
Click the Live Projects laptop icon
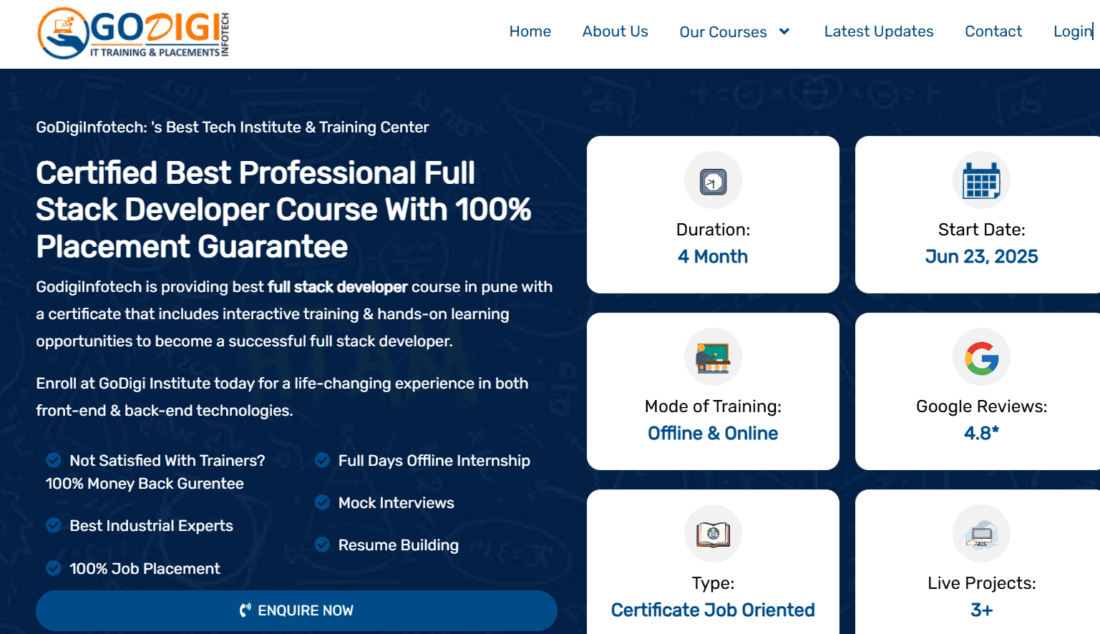981,534
